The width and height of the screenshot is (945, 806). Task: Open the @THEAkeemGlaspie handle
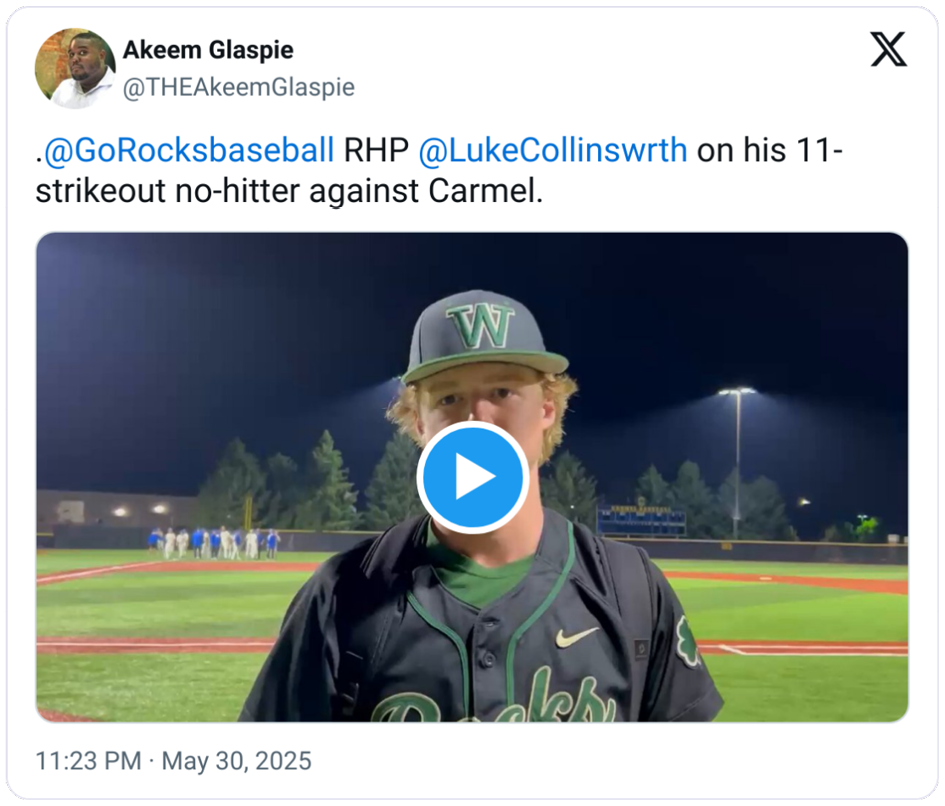pyautogui.click(x=239, y=87)
